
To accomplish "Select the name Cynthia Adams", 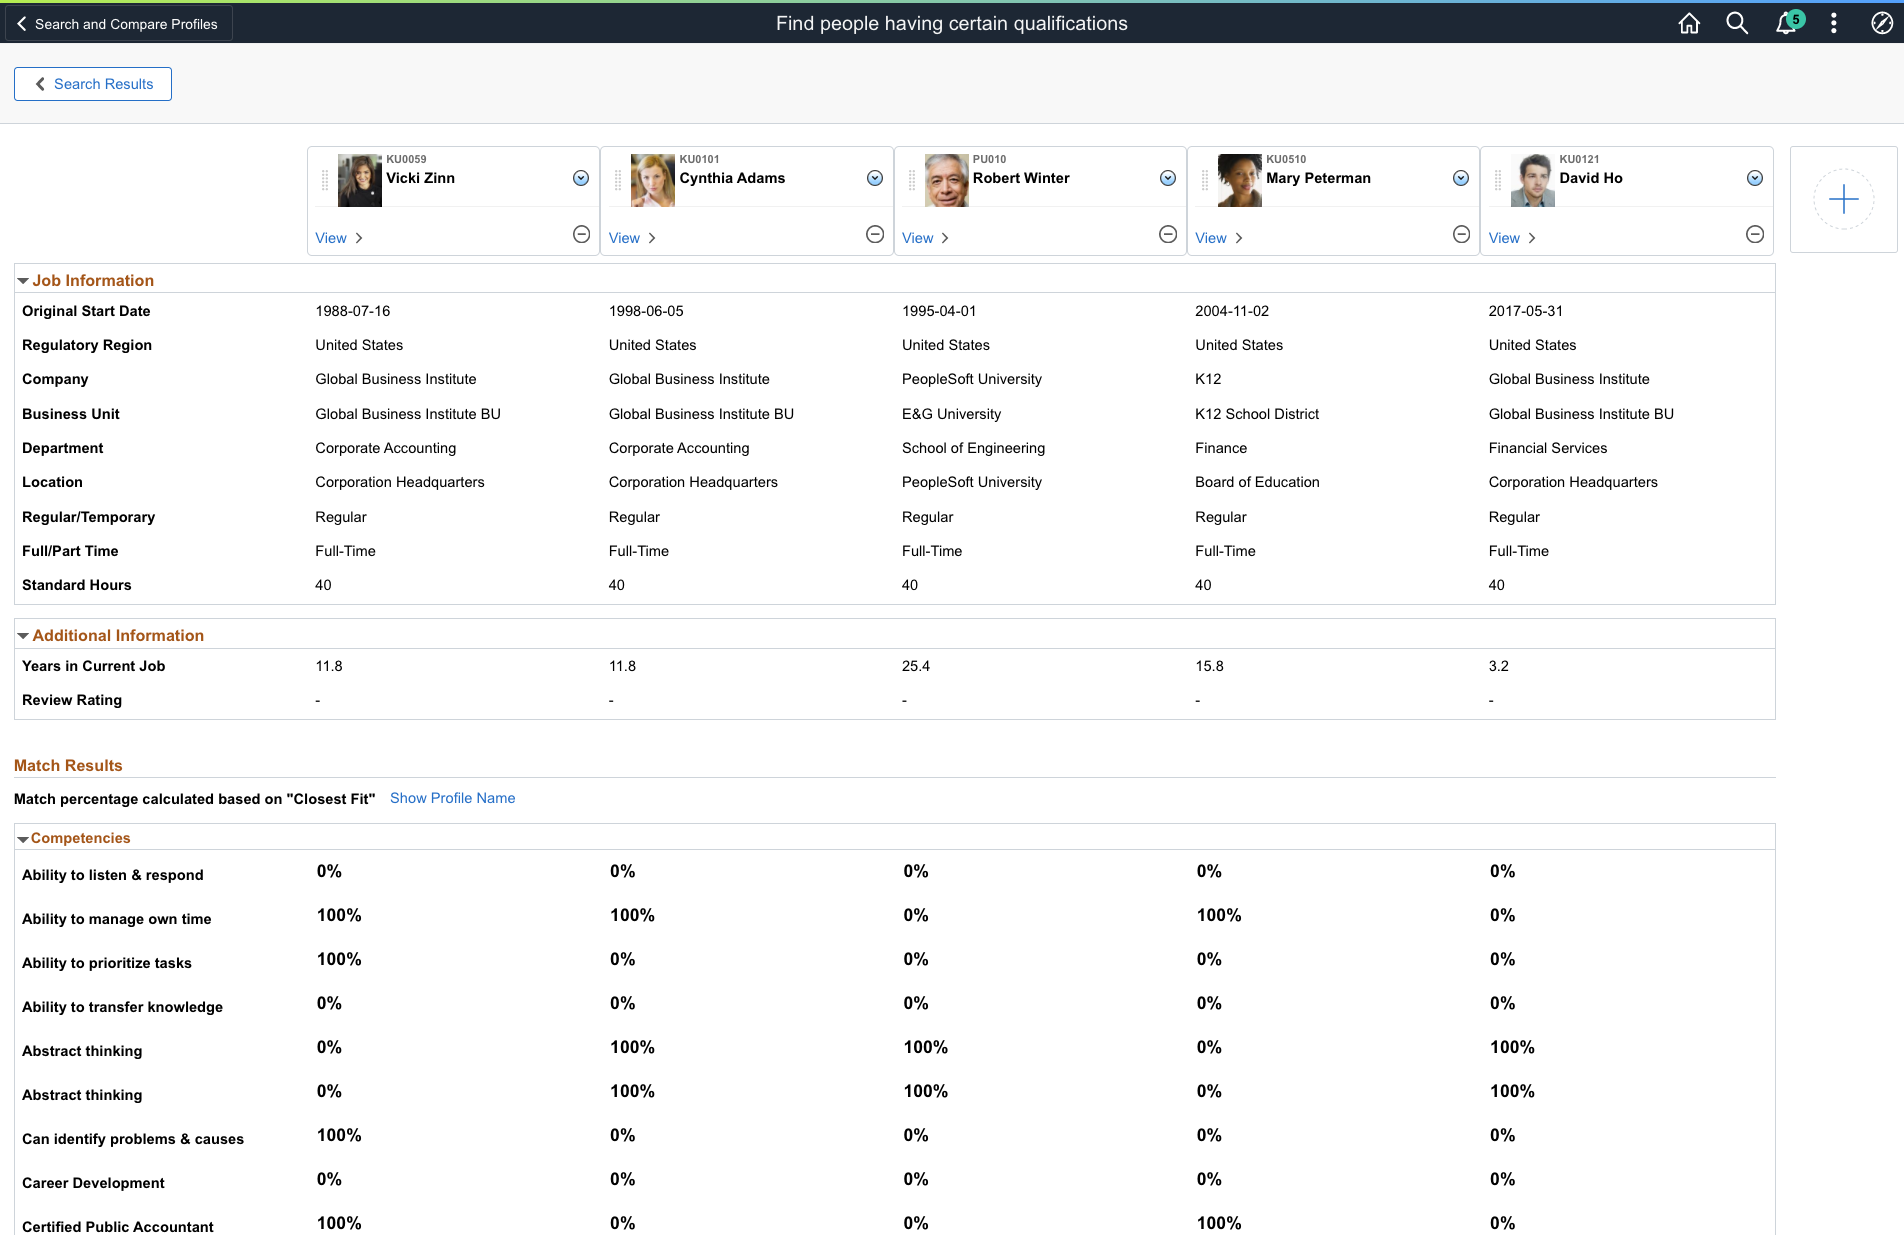I will [732, 178].
